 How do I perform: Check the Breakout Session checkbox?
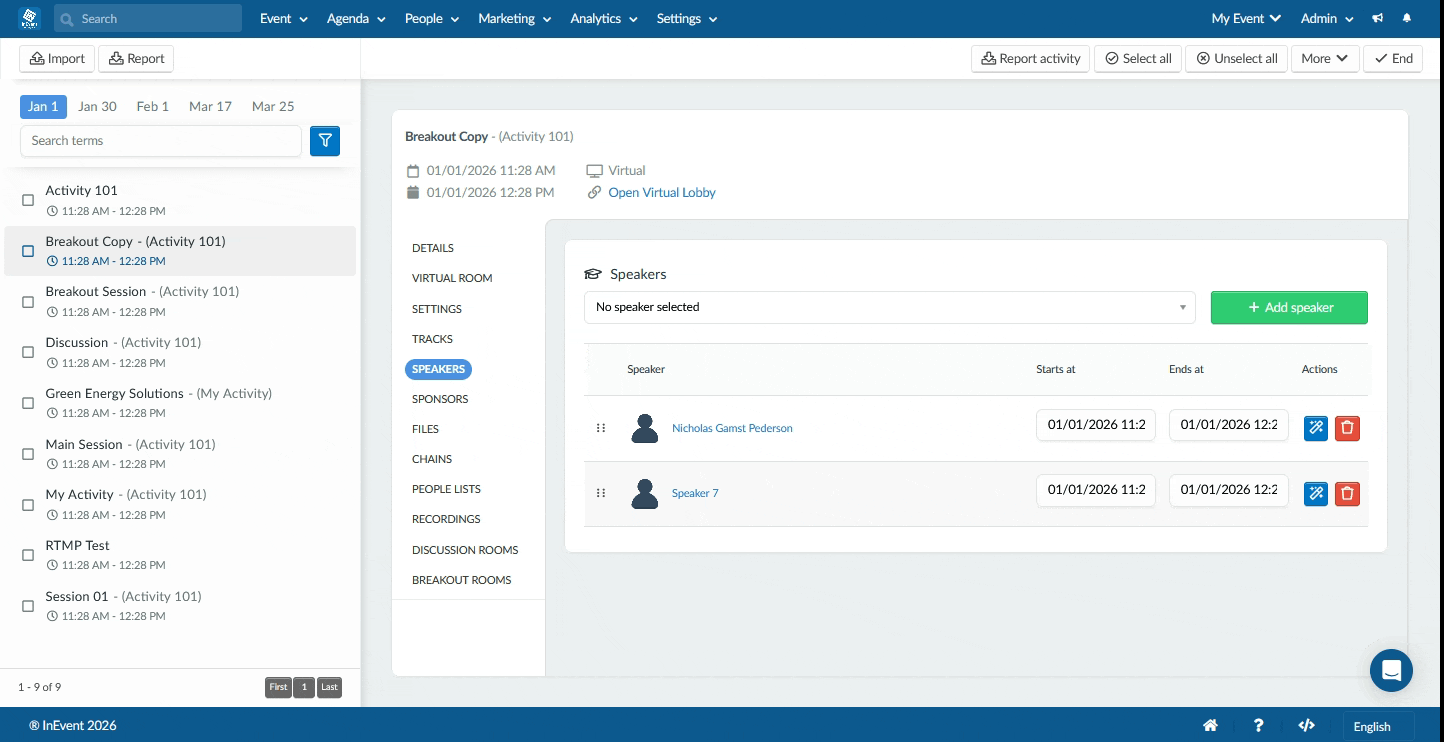(x=28, y=302)
